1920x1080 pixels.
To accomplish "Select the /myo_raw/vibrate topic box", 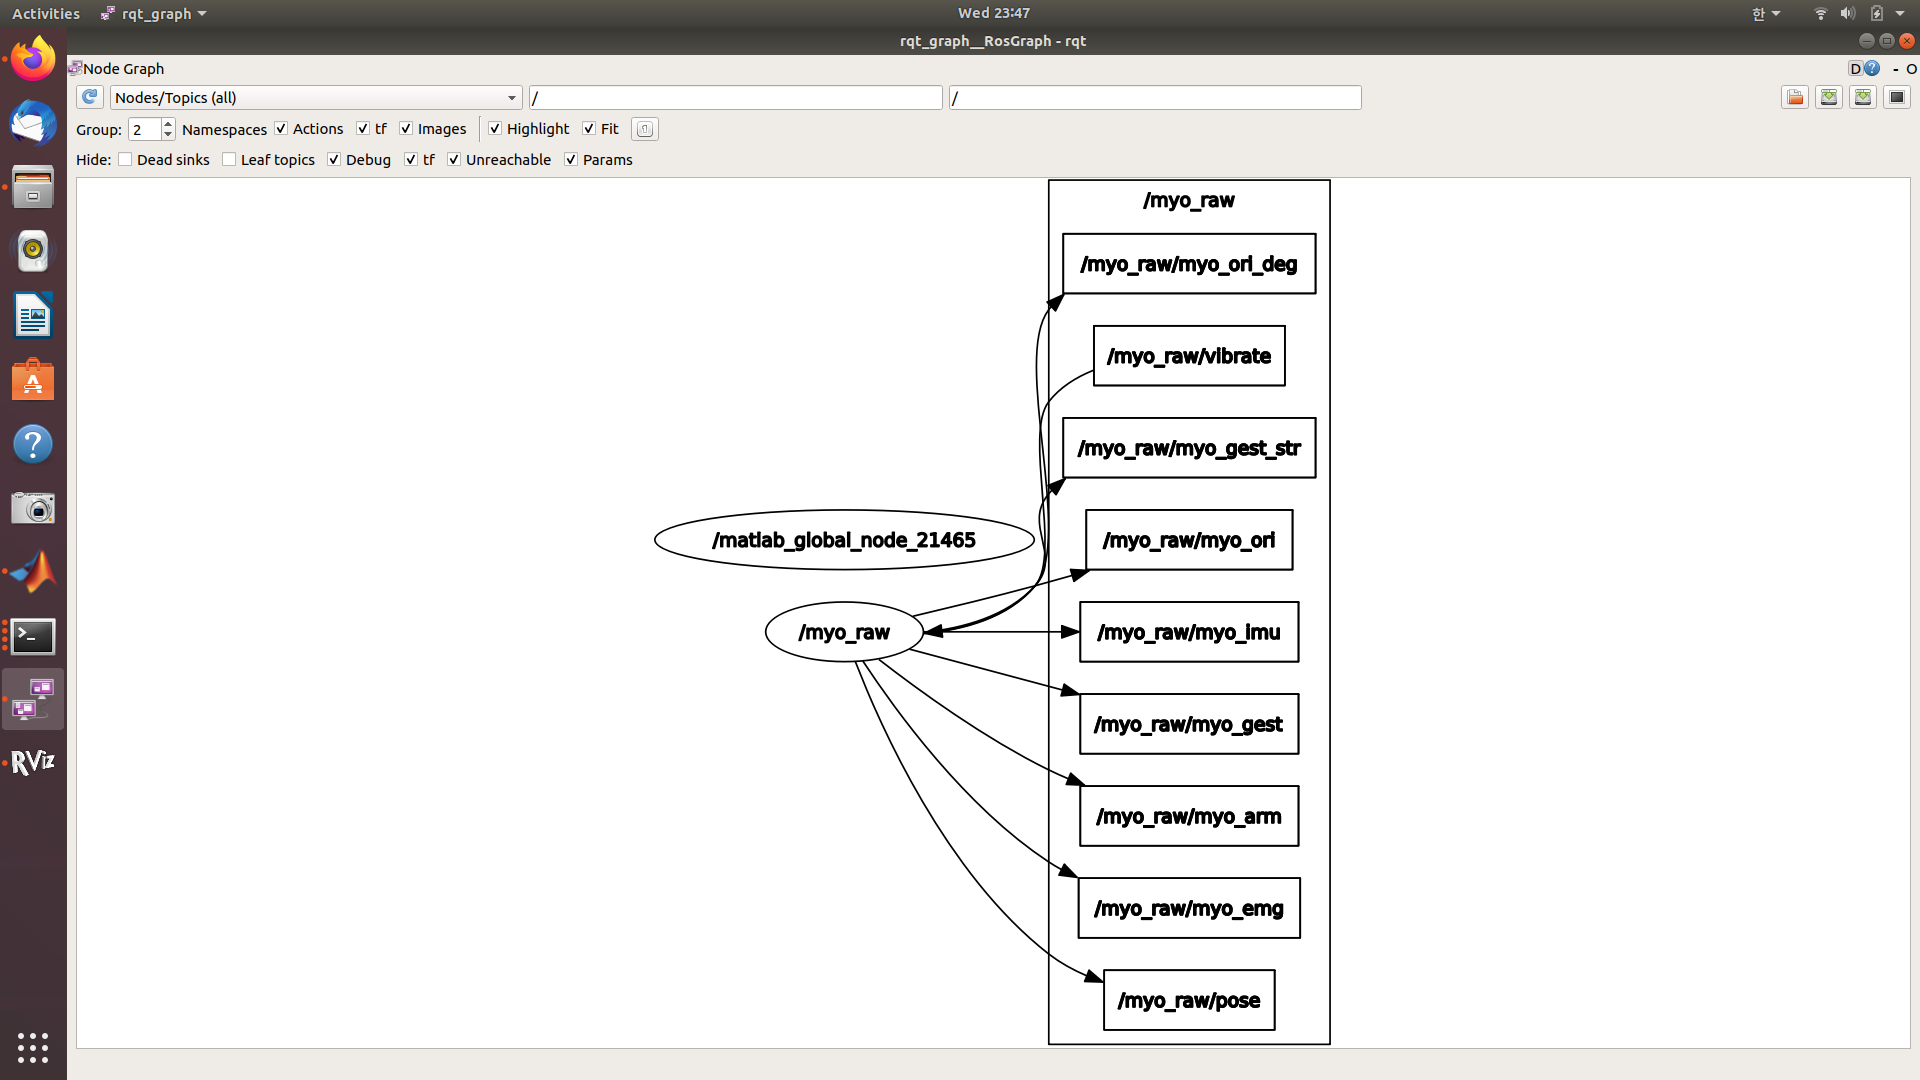I will (1188, 356).
